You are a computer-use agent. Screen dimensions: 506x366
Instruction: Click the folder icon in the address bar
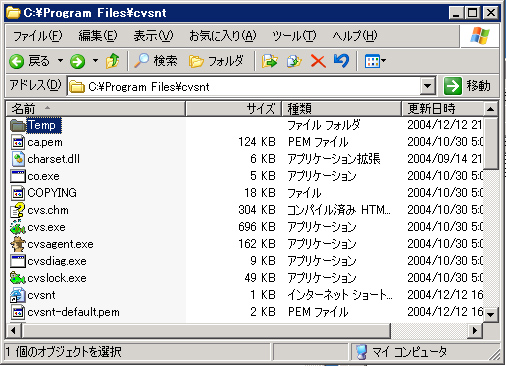tap(77, 87)
